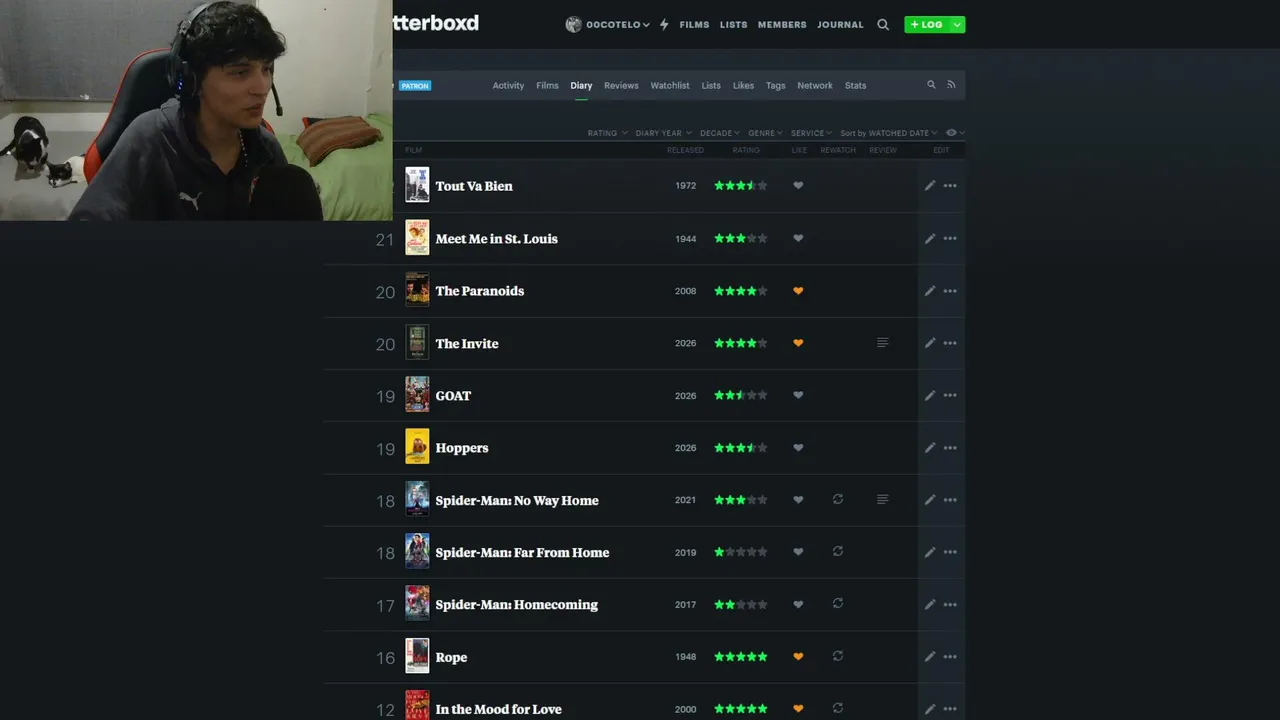The width and height of the screenshot is (1280, 720).
Task: Open the In the Mood for Love title link
Action: coord(498,709)
